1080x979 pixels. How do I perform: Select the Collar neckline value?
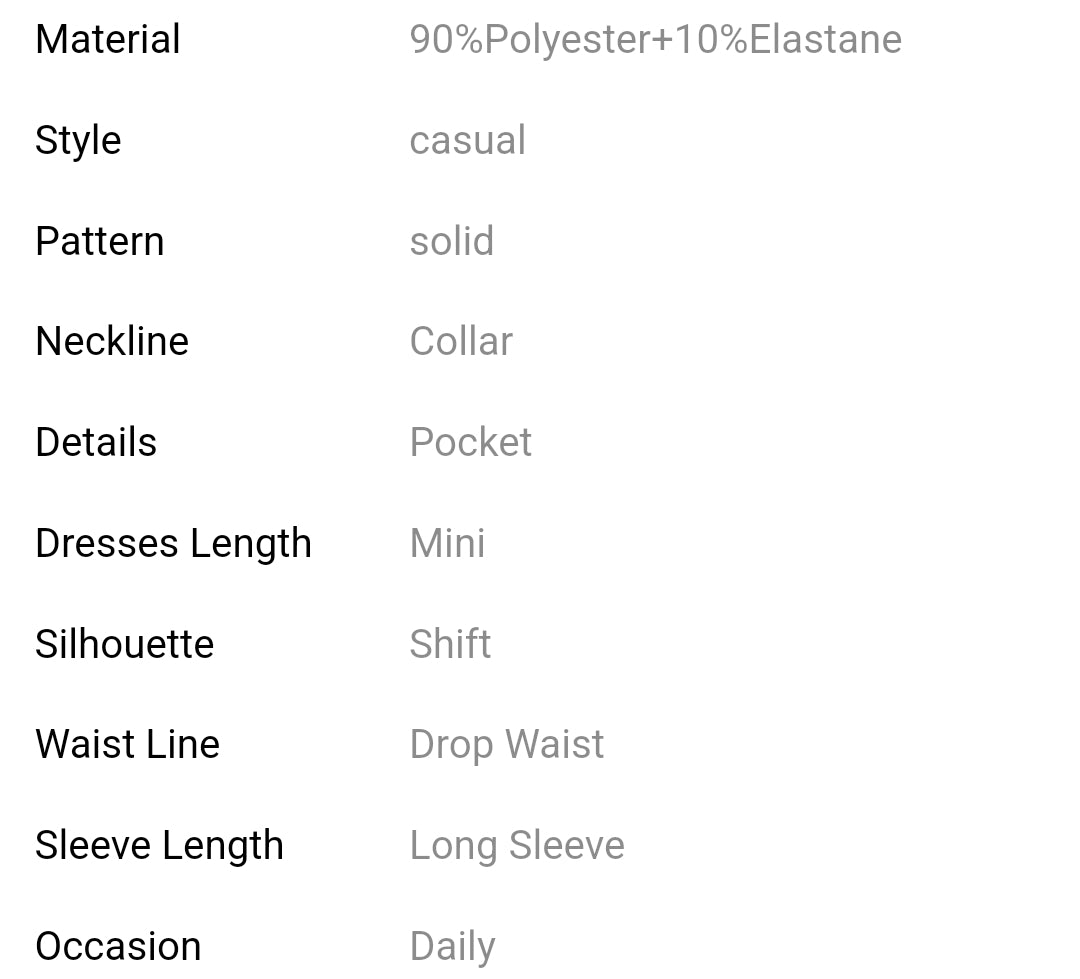461,341
